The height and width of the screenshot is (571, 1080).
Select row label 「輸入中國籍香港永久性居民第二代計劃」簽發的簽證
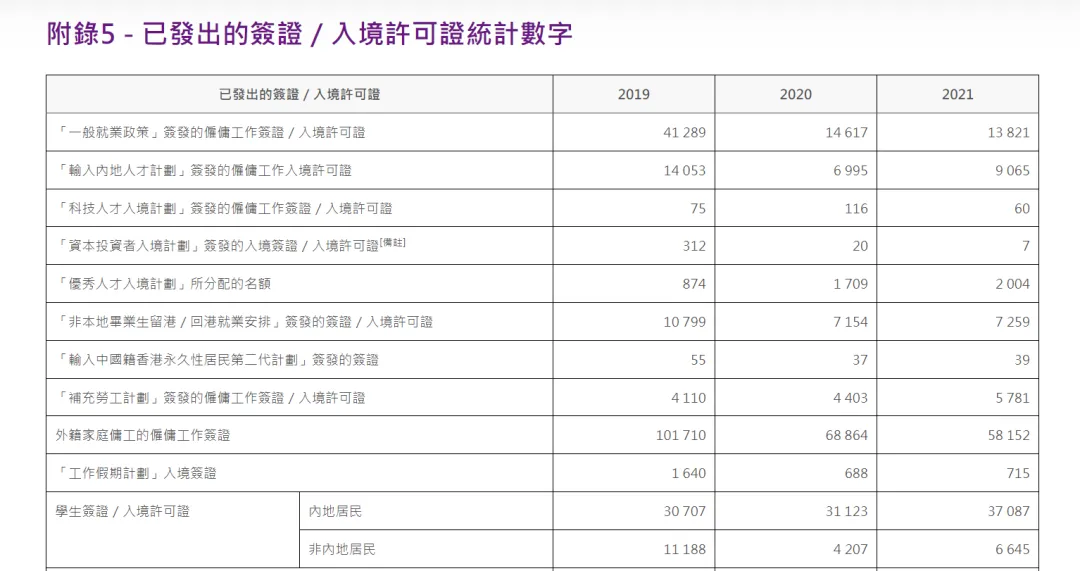tap(217, 360)
